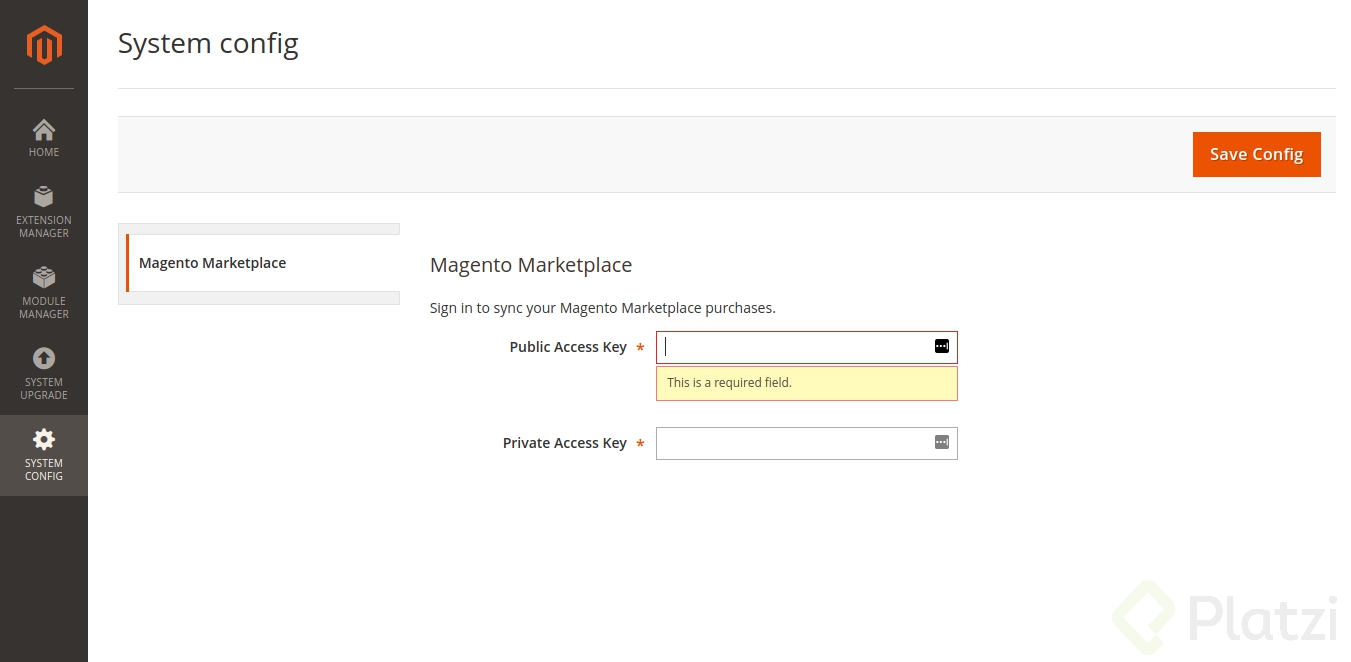The image size is (1351, 662).
Task: Focus the Public Access Key input
Action: (x=806, y=347)
